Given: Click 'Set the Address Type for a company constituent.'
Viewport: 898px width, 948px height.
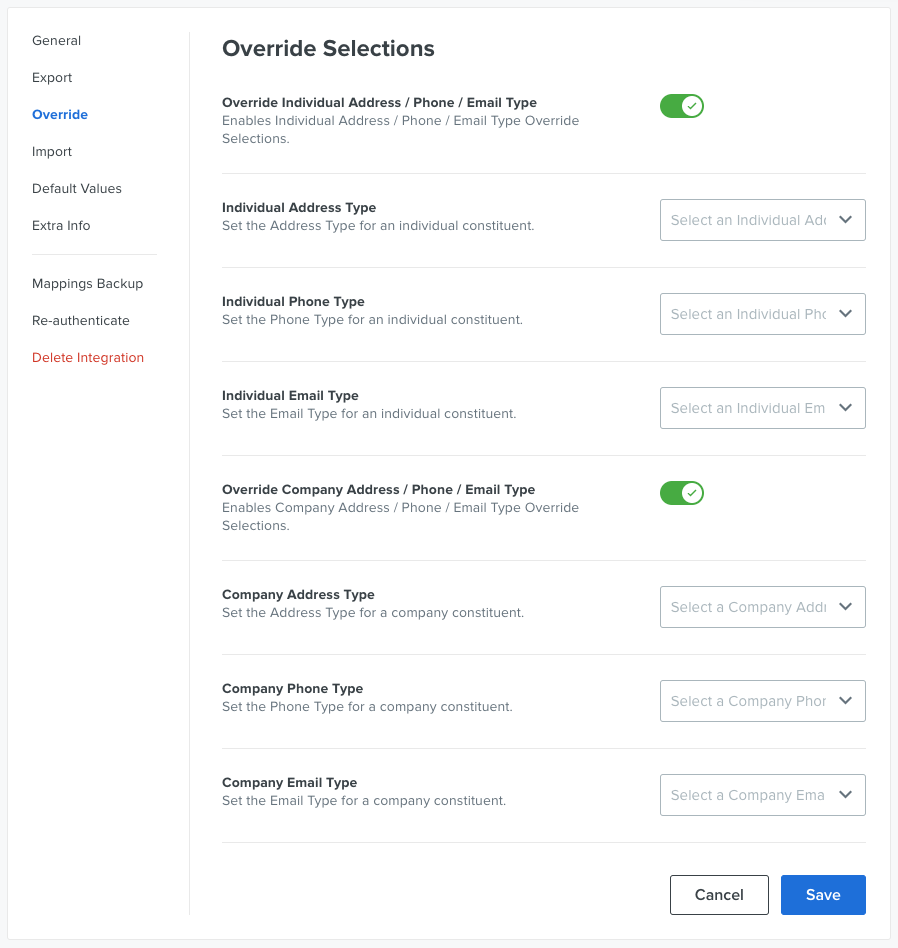Looking at the screenshot, I should tap(373, 612).
